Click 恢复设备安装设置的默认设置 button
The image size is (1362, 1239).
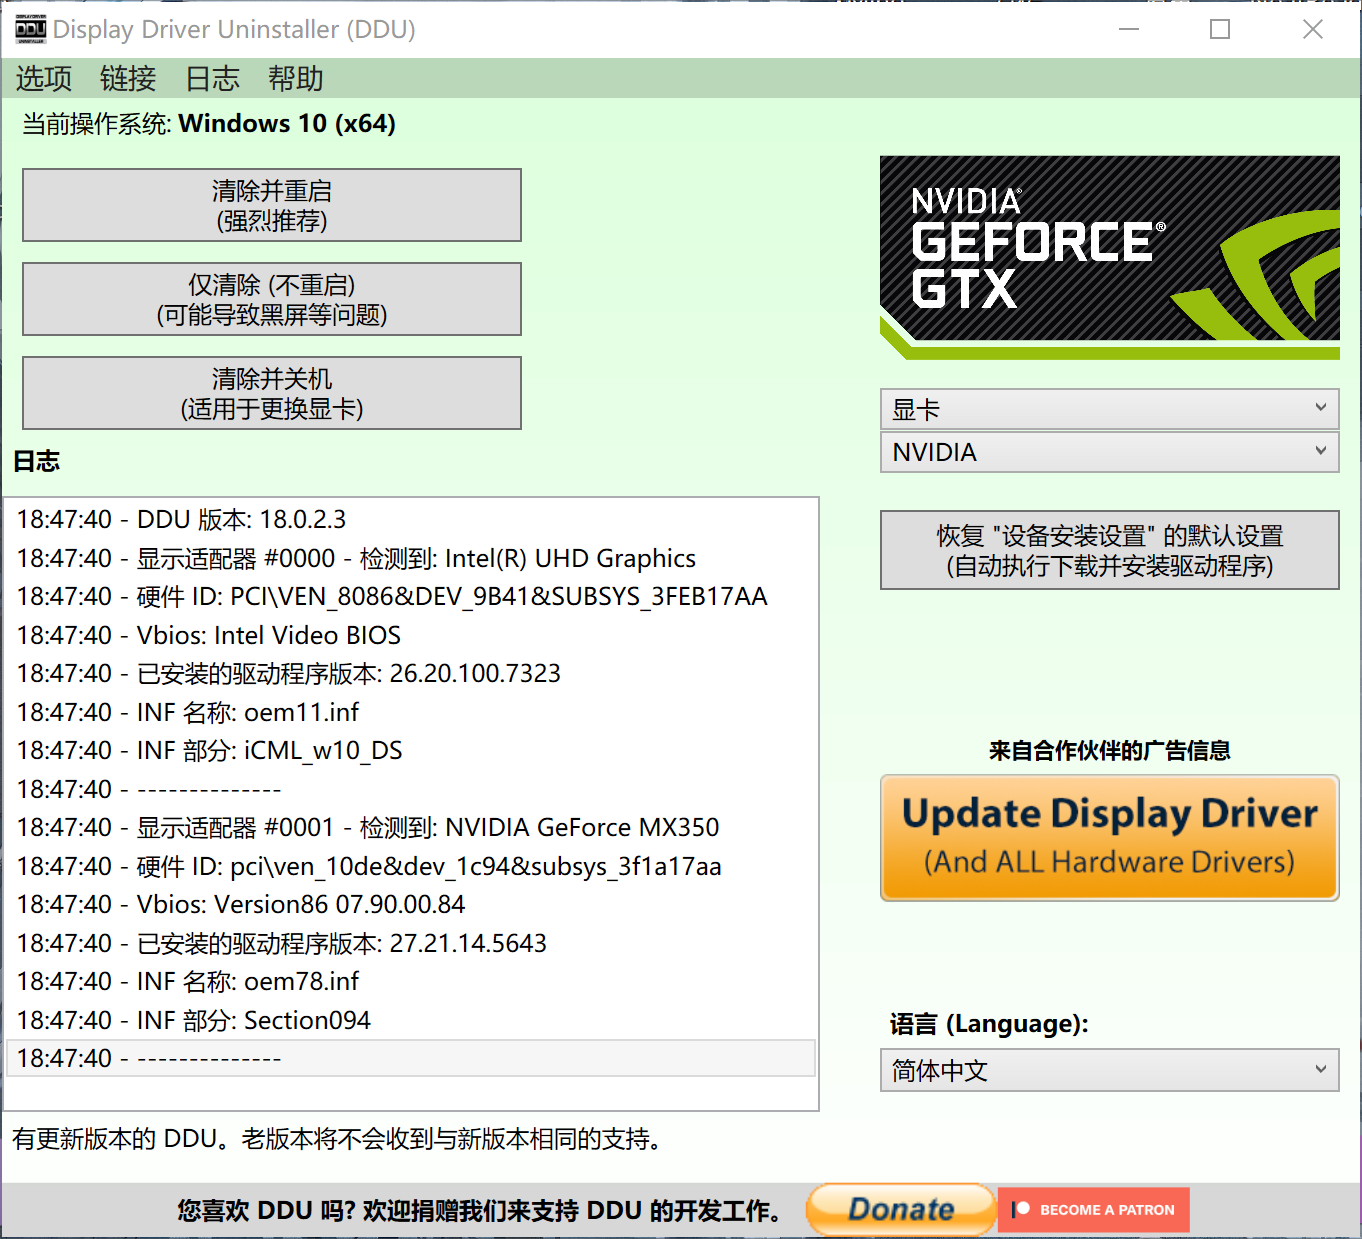[x=1110, y=550]
